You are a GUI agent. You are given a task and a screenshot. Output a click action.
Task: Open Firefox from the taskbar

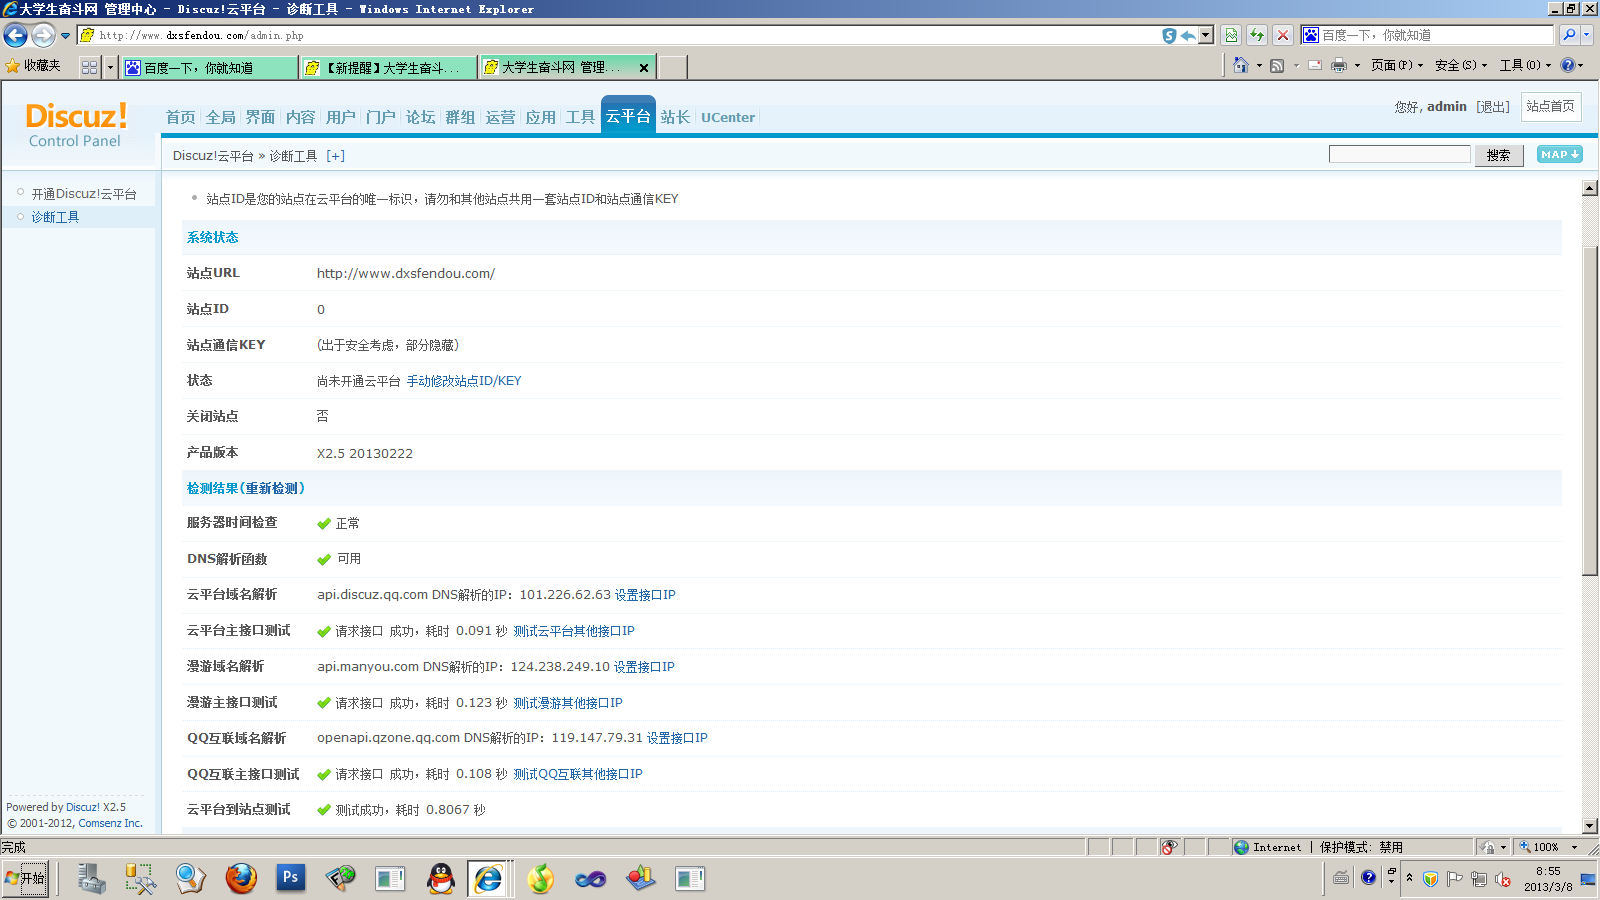click(x=241, y=878)
